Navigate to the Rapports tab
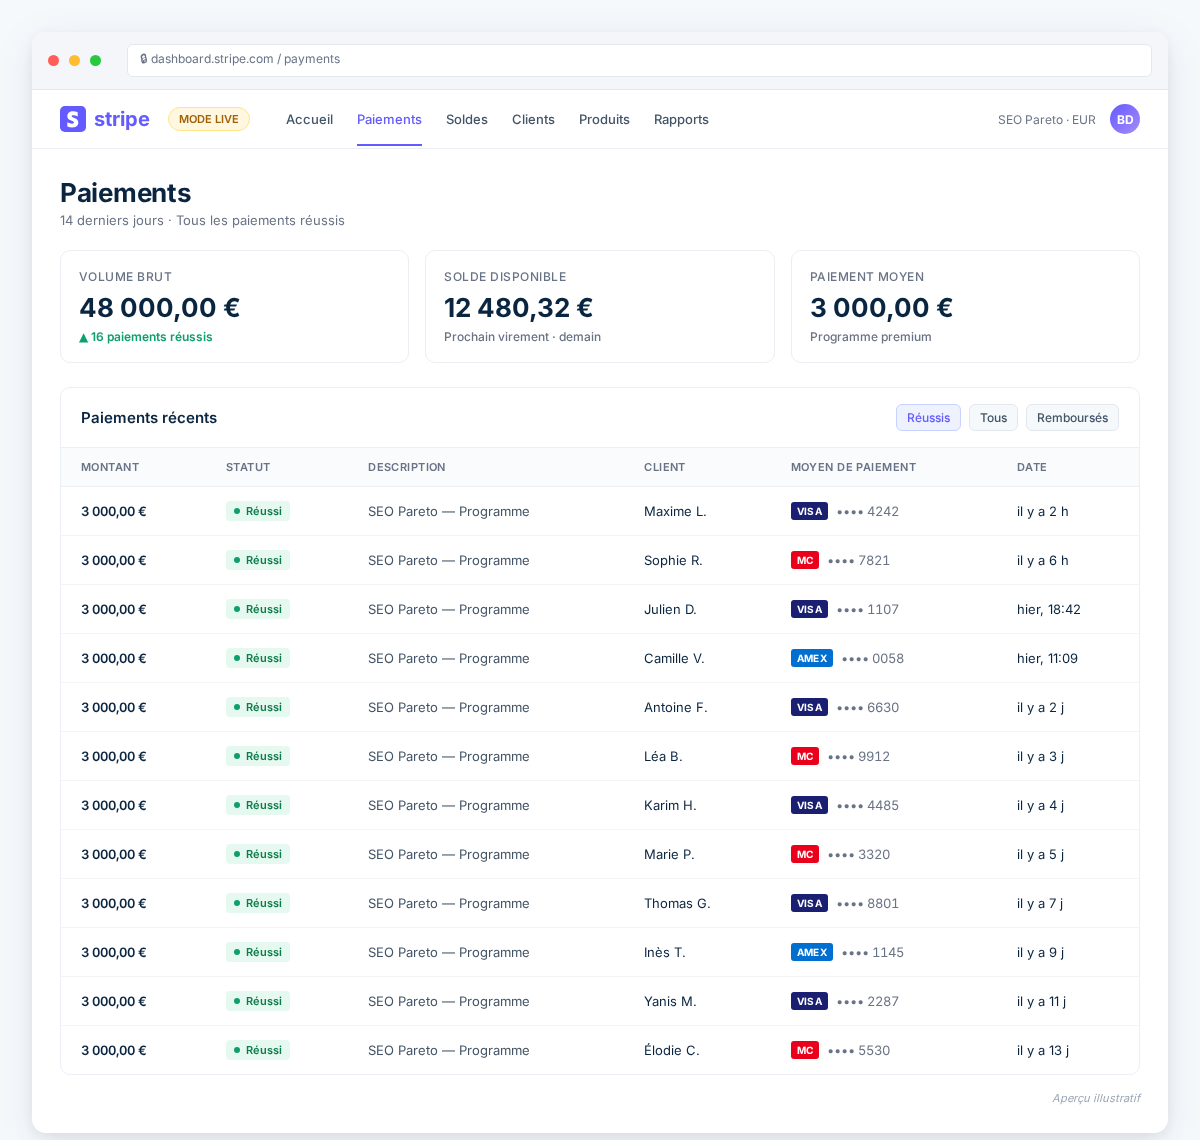This screenshot has width=1200, height=1140. (681, 119)
